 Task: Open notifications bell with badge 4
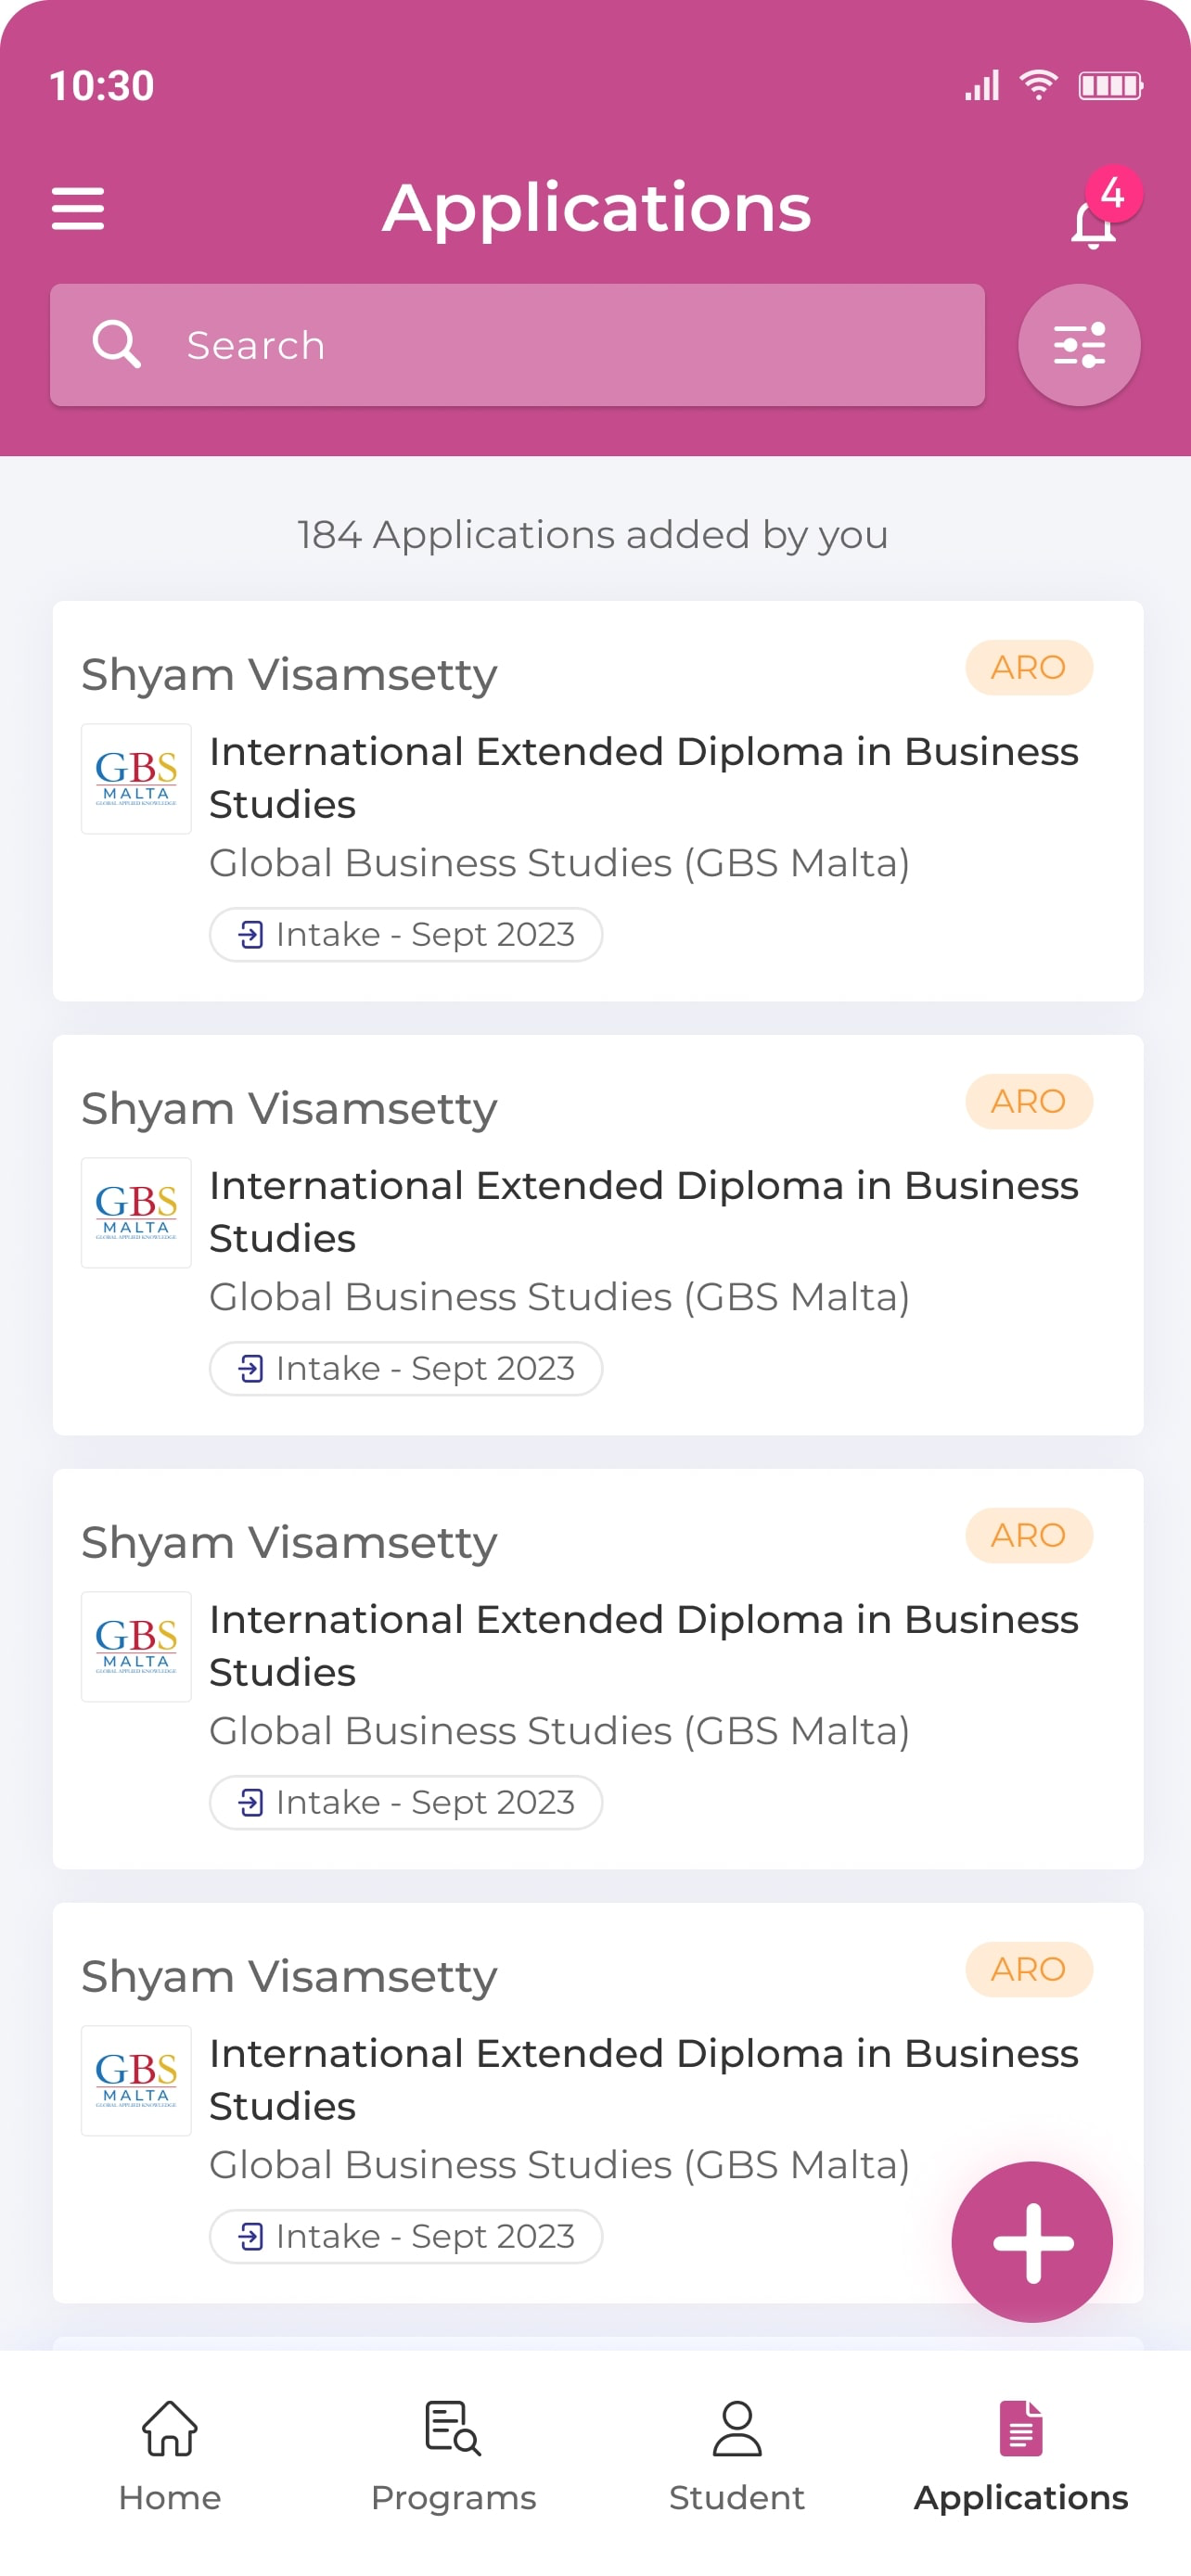coord(1102,211)
